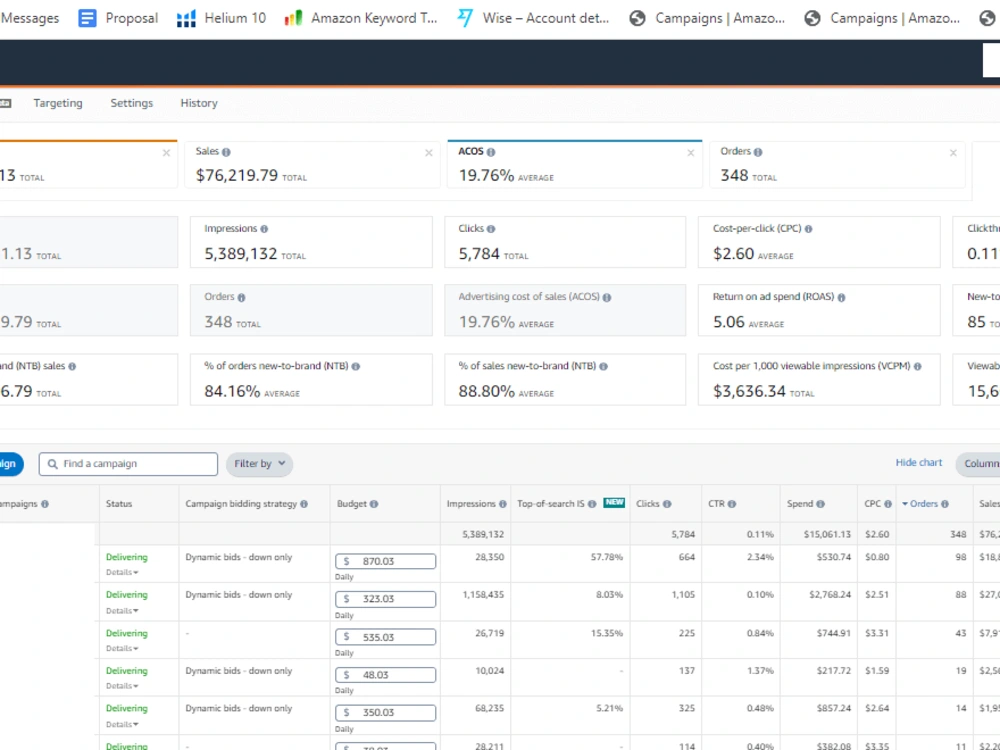
Task: Focus the Find a campaign search field
Action: click(128, 464)
